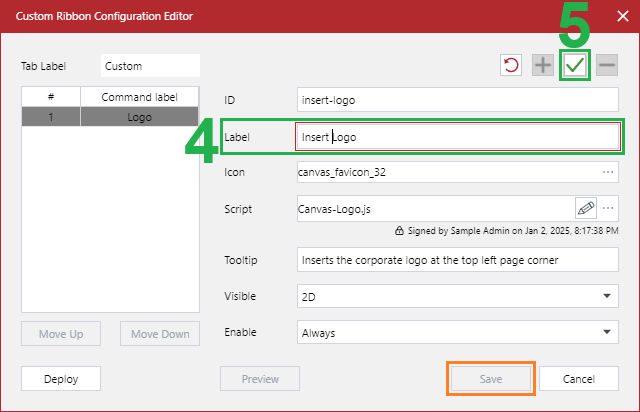
Task: Expand the Enable dropdown set to Always
Action: (458, 333)
